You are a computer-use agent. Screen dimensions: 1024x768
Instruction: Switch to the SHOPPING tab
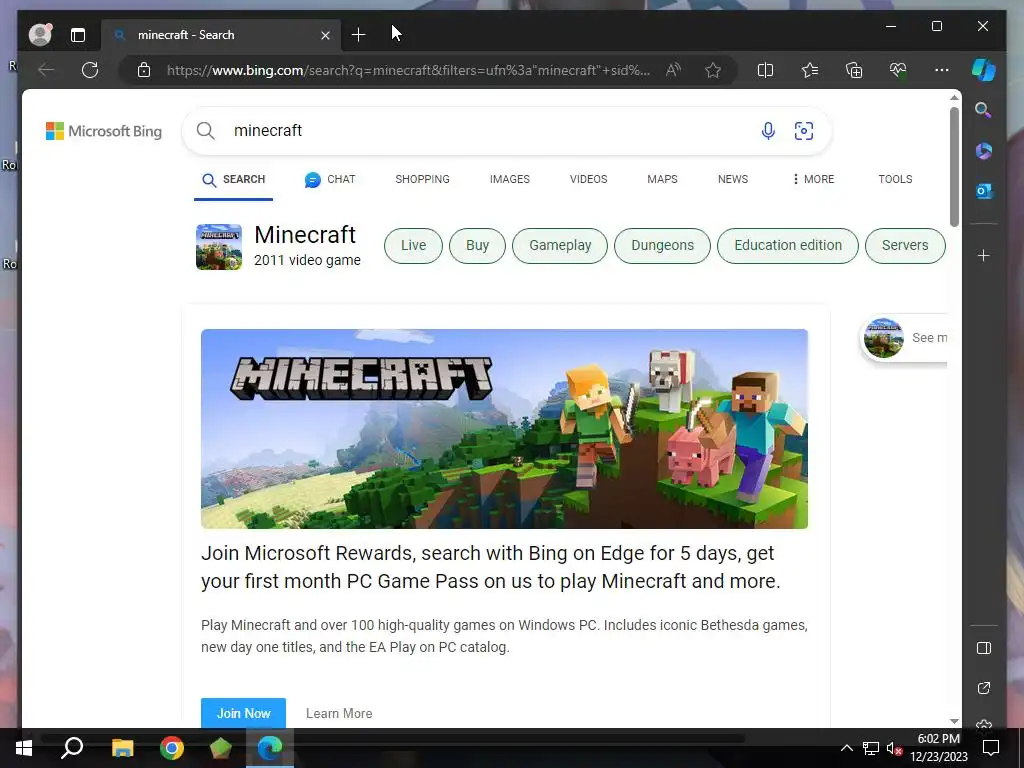(423, 180)
